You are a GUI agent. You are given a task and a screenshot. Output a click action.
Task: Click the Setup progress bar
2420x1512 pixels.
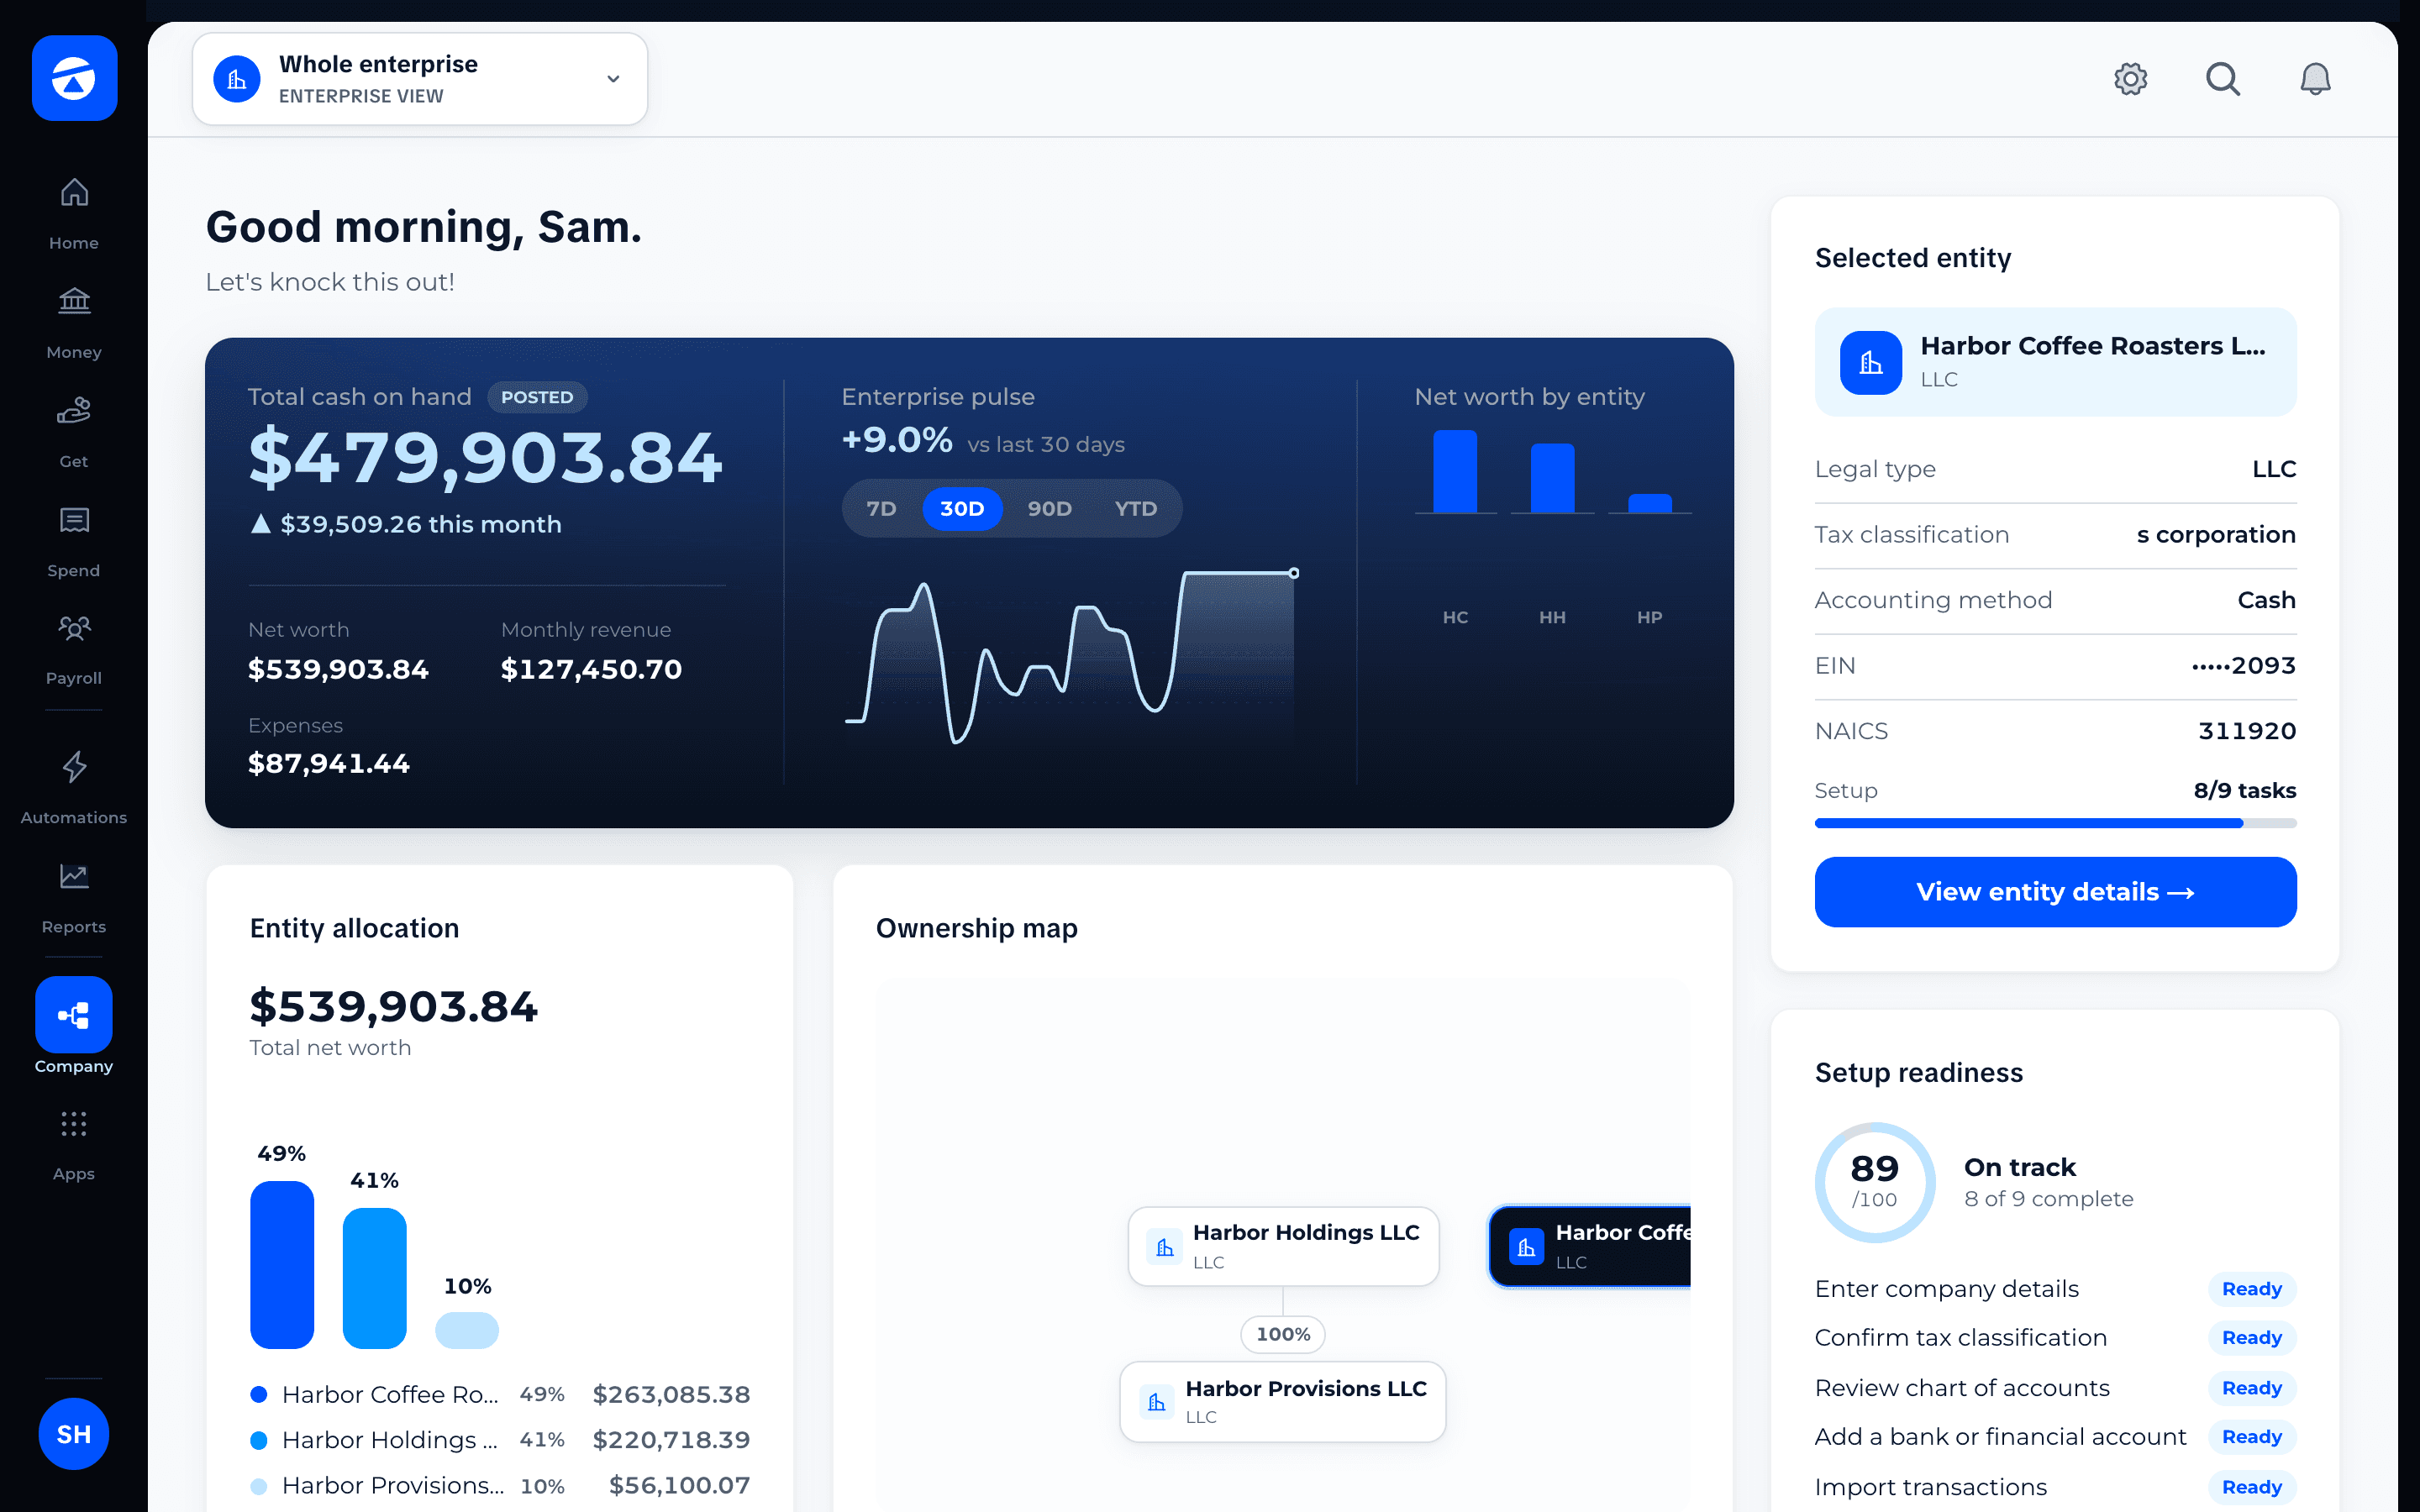2055,823
